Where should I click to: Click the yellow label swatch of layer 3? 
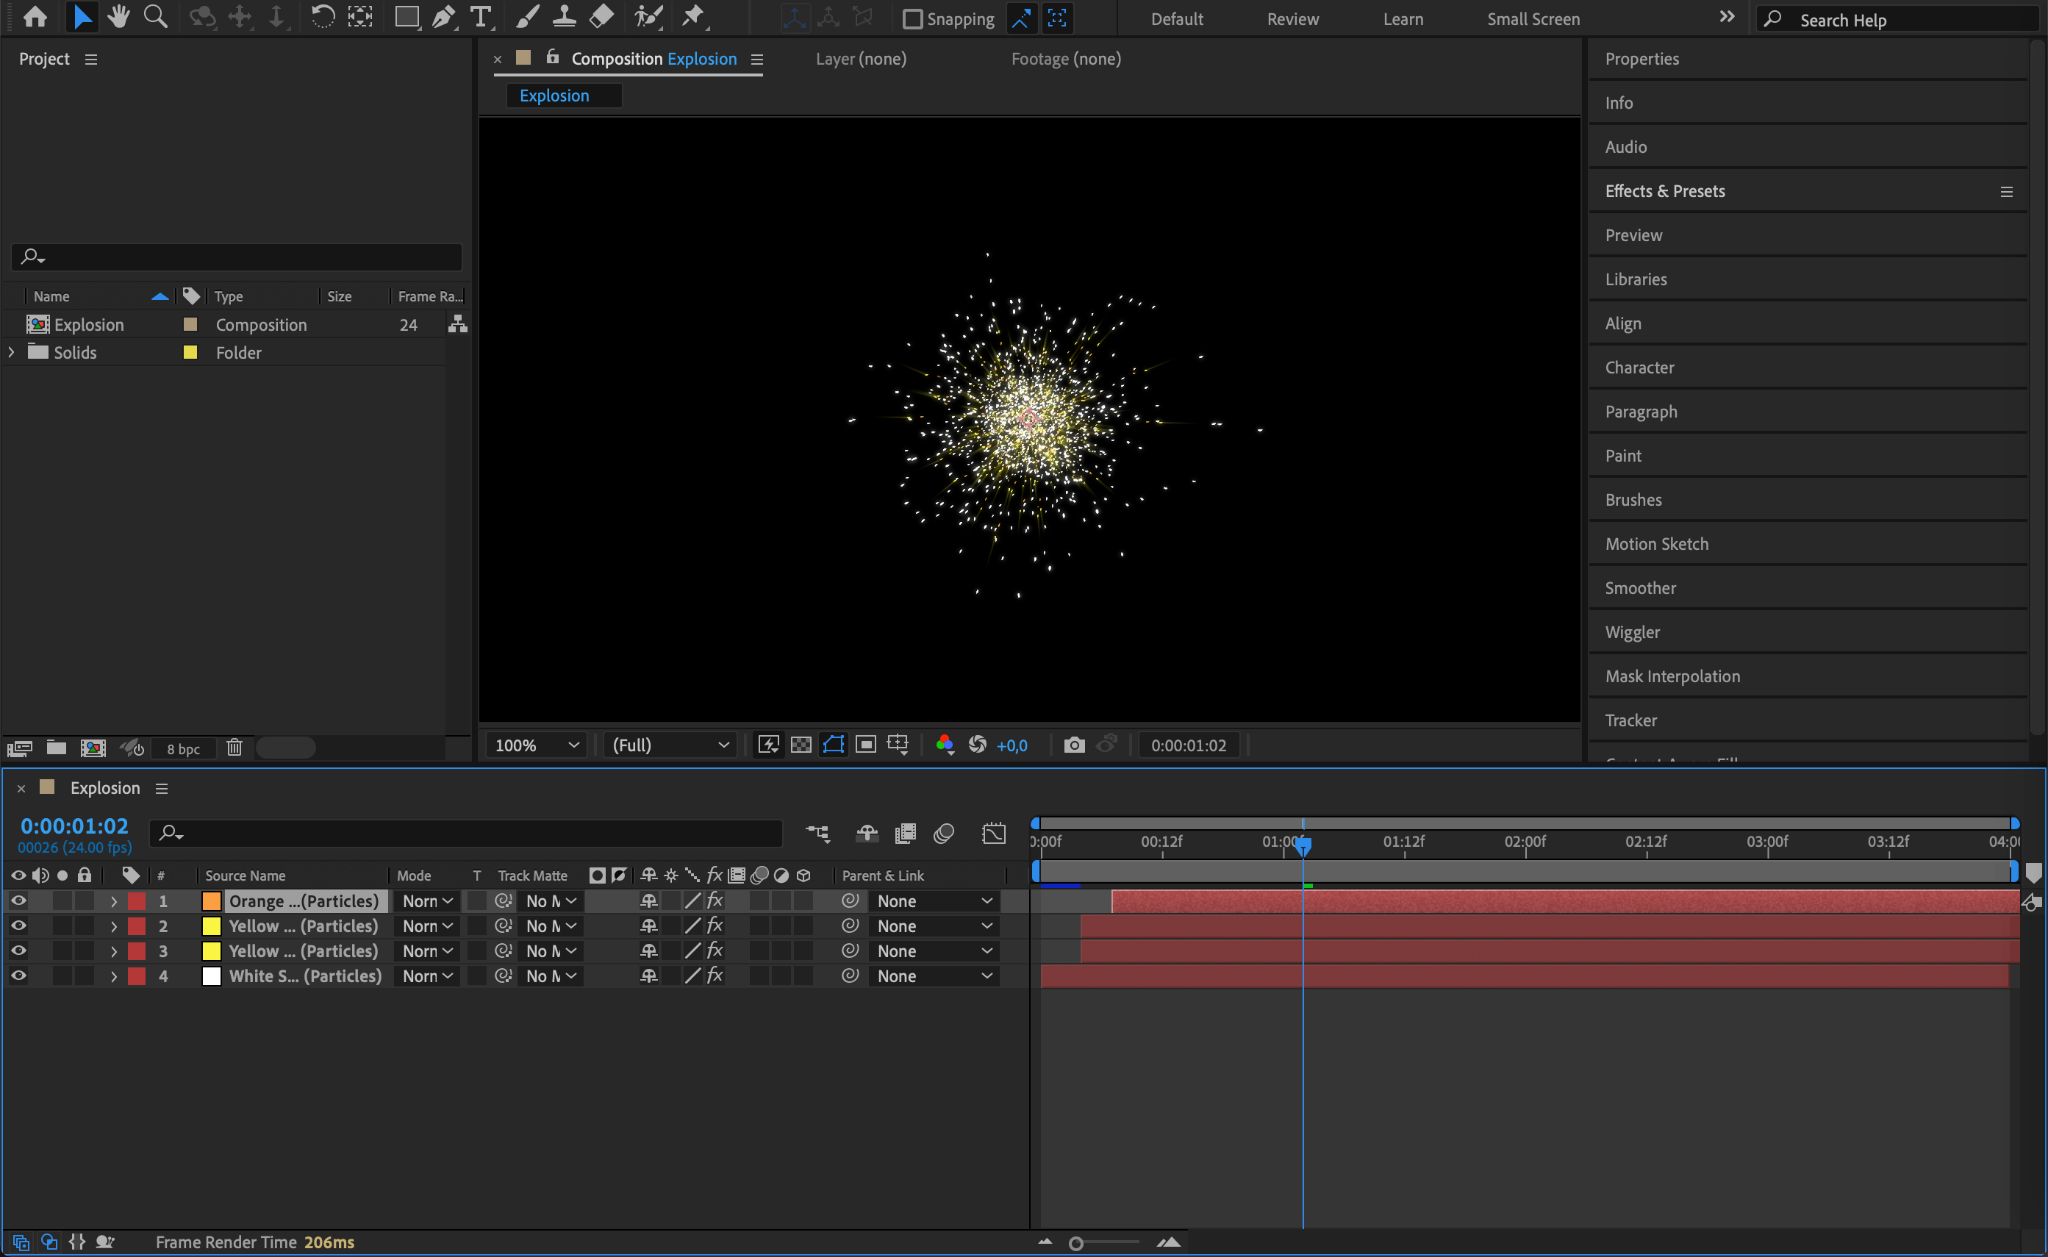coord(211,951)
